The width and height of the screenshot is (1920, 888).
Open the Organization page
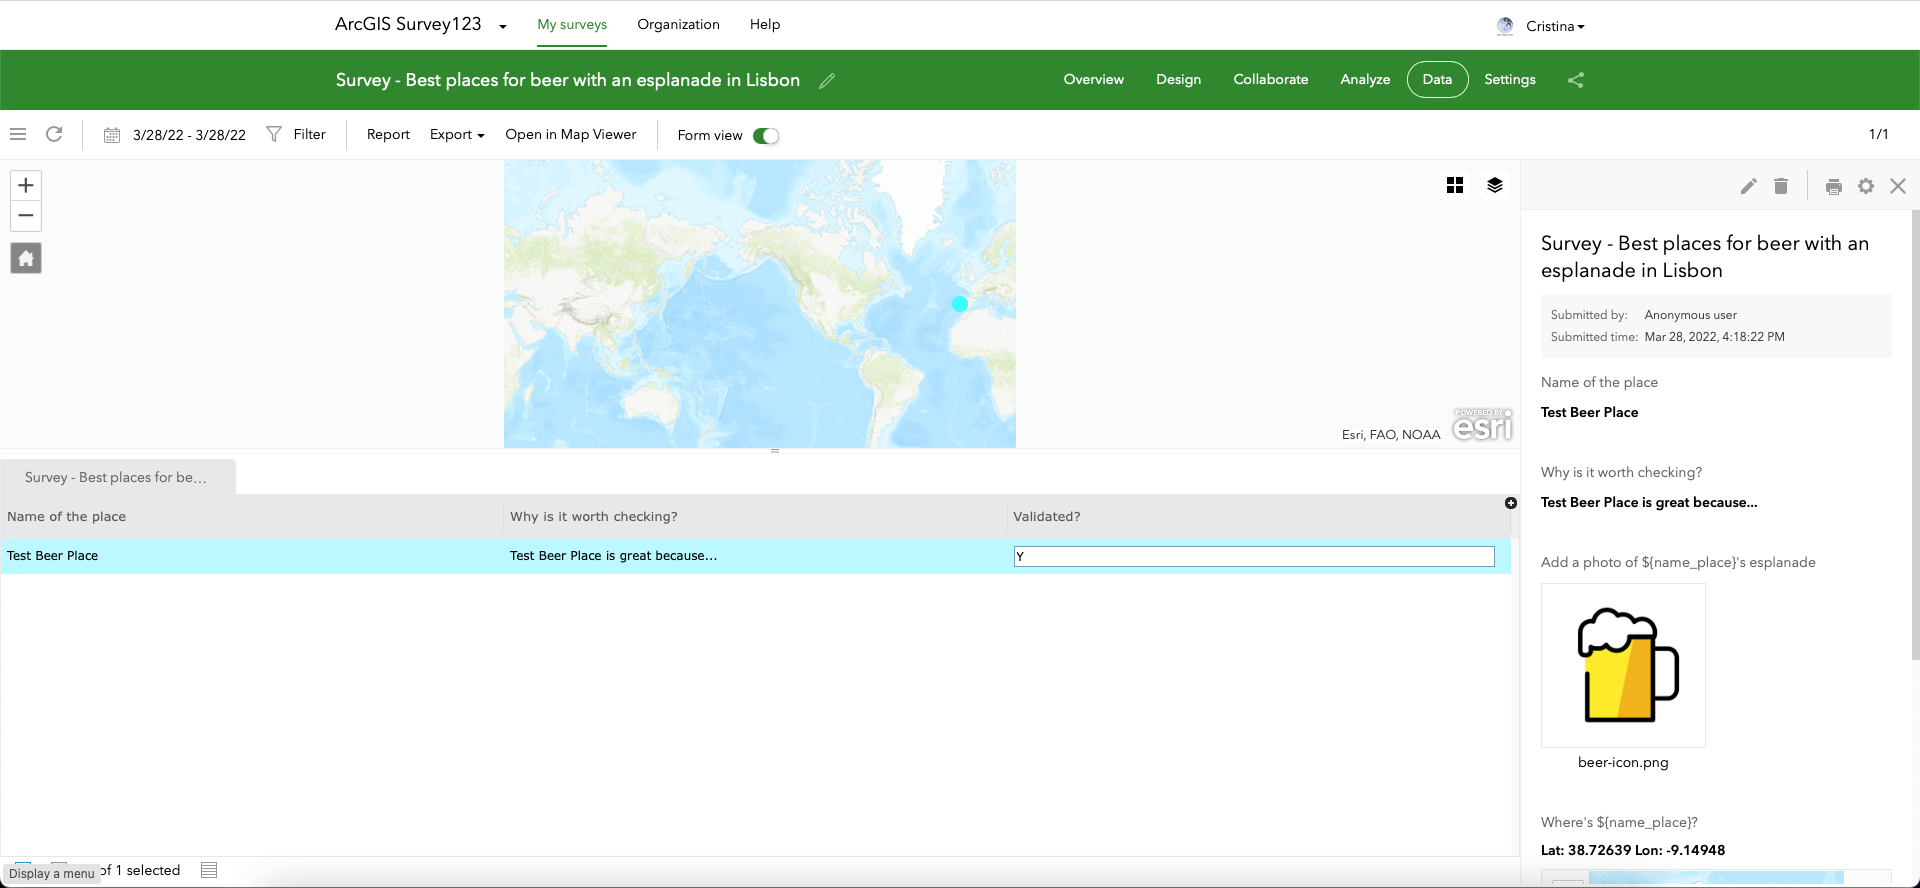[x=678, y=24]
